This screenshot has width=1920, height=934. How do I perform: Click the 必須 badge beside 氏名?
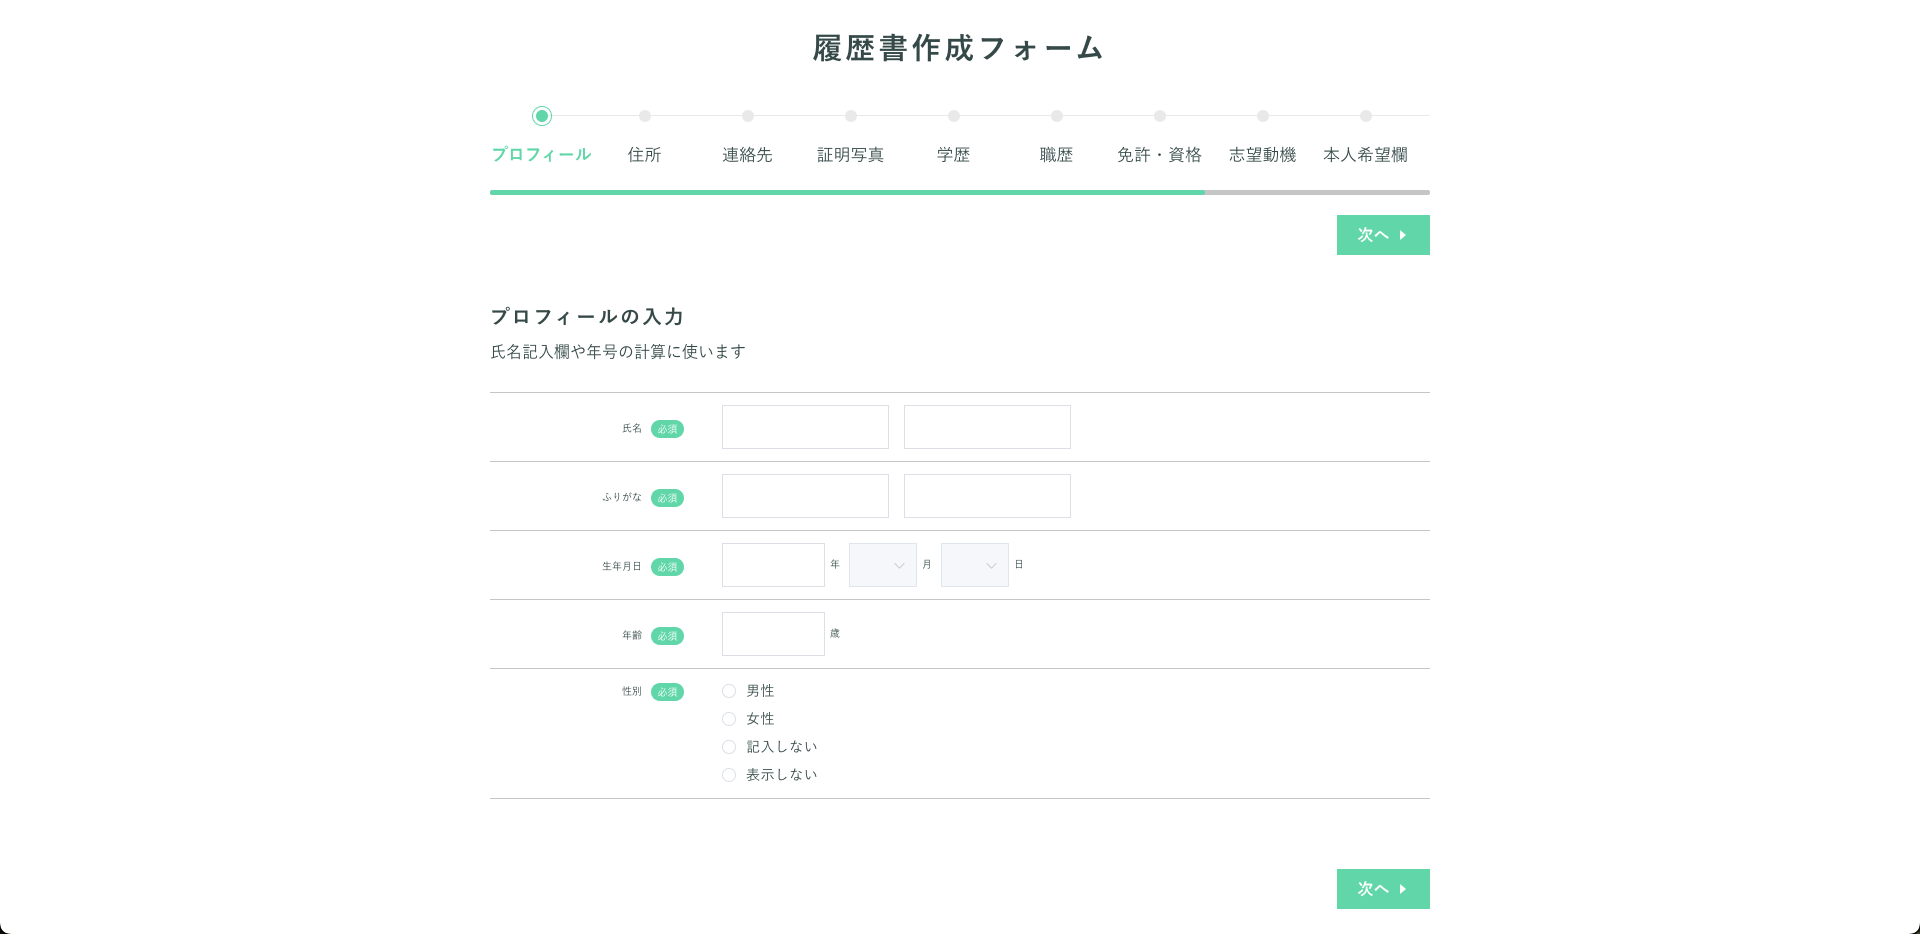(x=667, y=429)
